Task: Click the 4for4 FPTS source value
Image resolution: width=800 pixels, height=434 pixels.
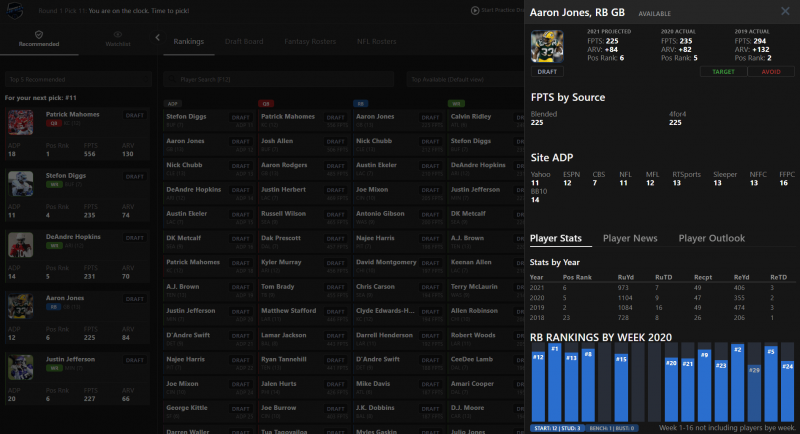Action: (675, 122)
